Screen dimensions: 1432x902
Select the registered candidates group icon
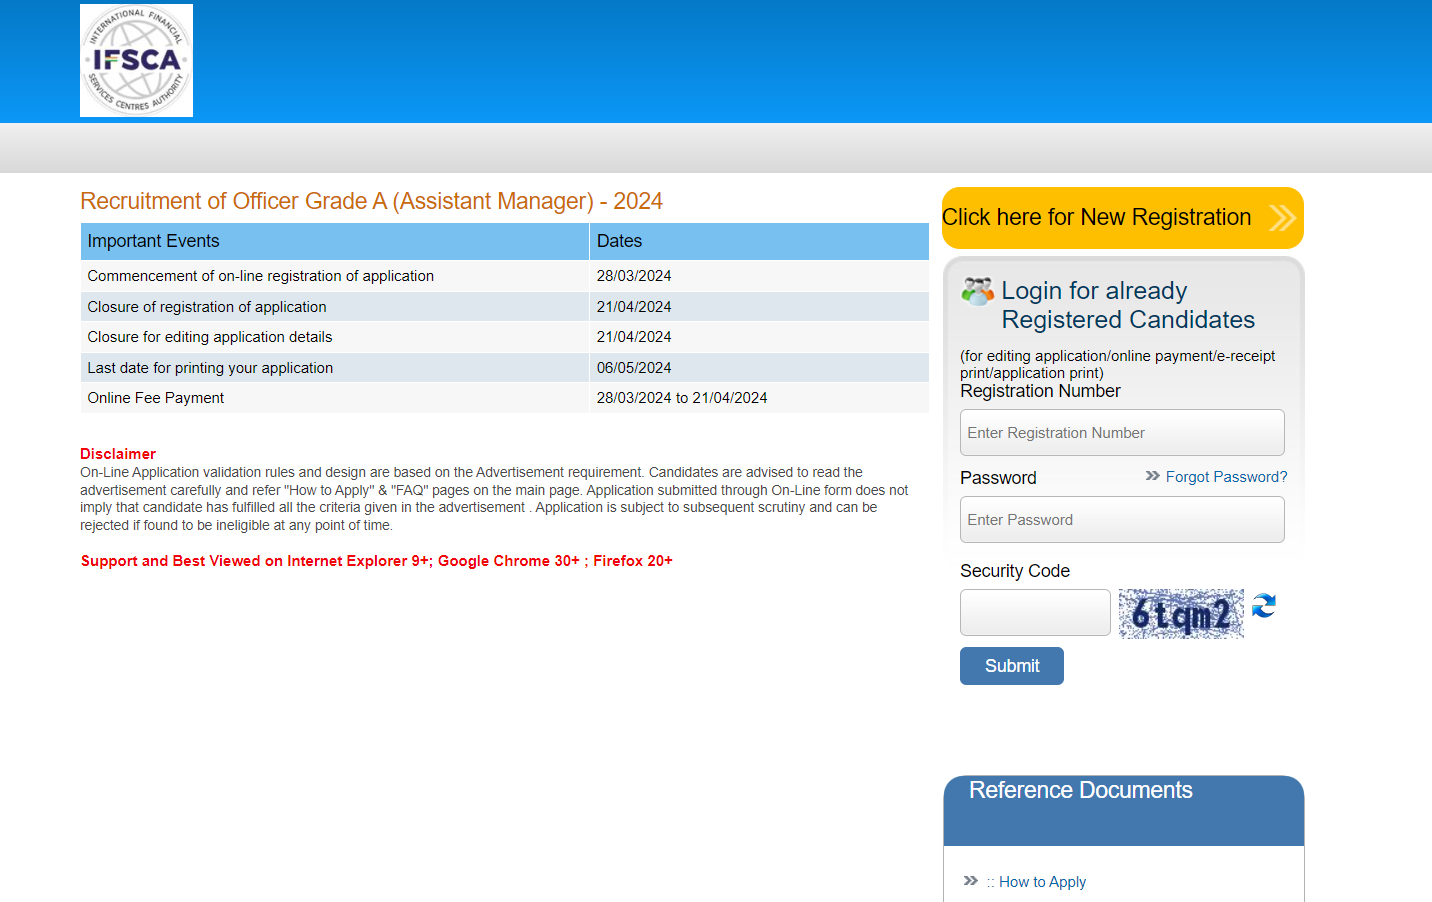(x=975, y=291)
